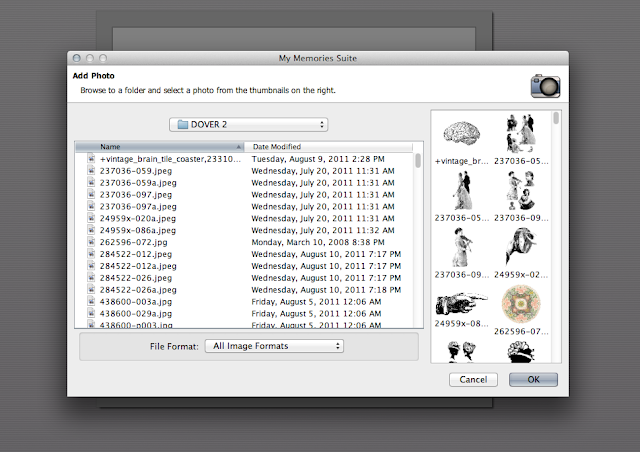The image size is (640, 452).
Task: Sort the file list by Name column
Action: [160, 147]
